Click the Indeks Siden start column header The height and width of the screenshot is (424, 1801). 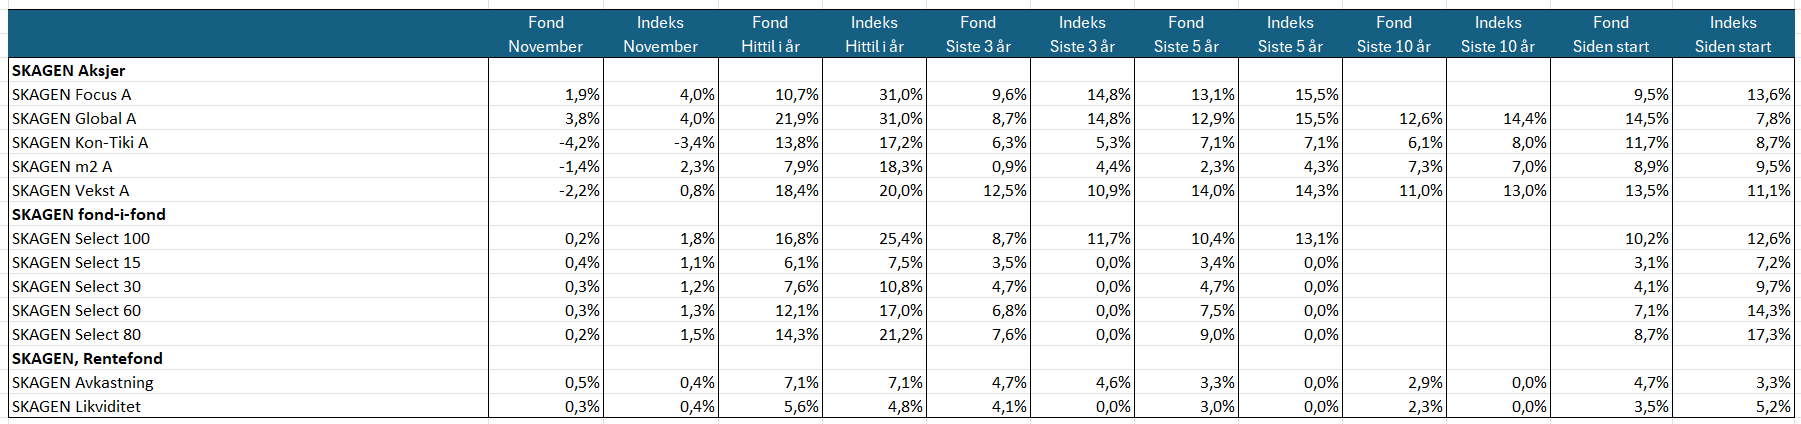1732,34
